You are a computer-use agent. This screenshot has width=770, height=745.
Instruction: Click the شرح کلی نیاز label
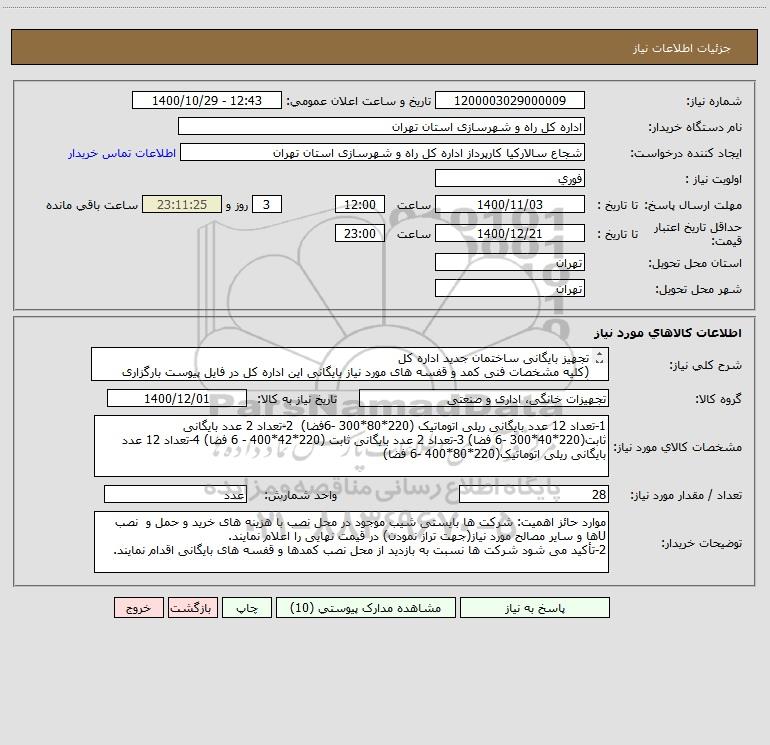tap(706, 365)
